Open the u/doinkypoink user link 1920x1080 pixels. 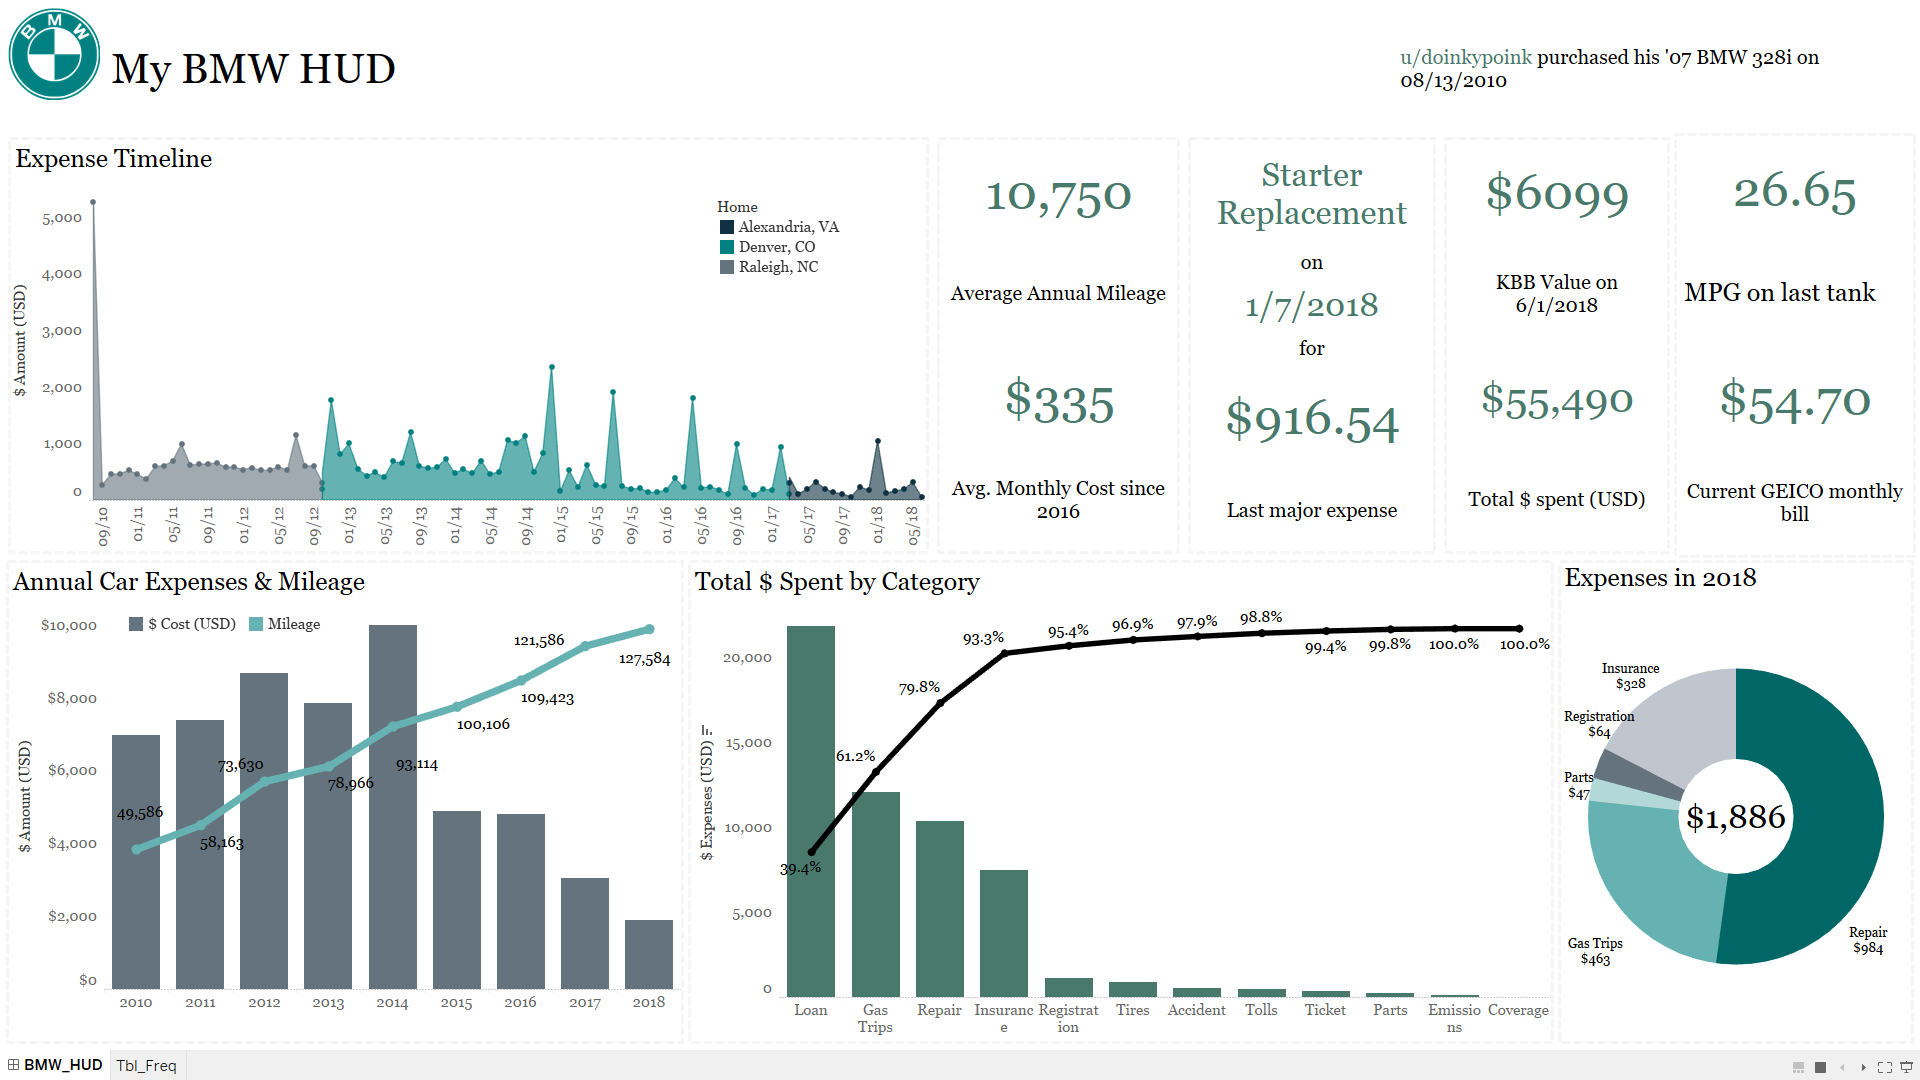(1466, 57)
